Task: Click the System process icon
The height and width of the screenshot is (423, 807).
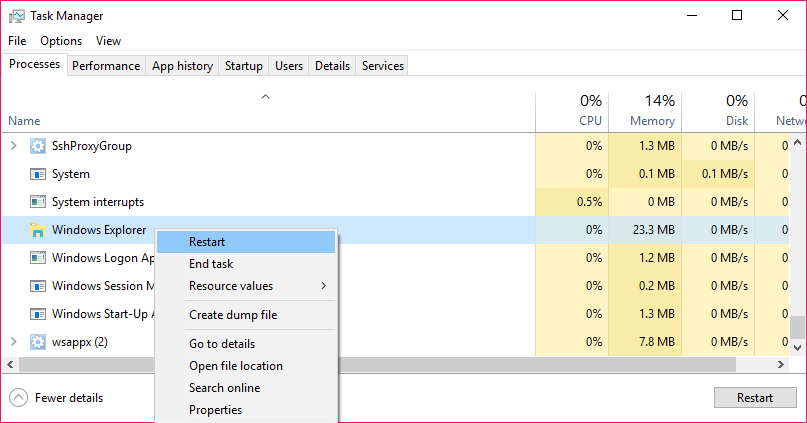Action: click(38, 174)
